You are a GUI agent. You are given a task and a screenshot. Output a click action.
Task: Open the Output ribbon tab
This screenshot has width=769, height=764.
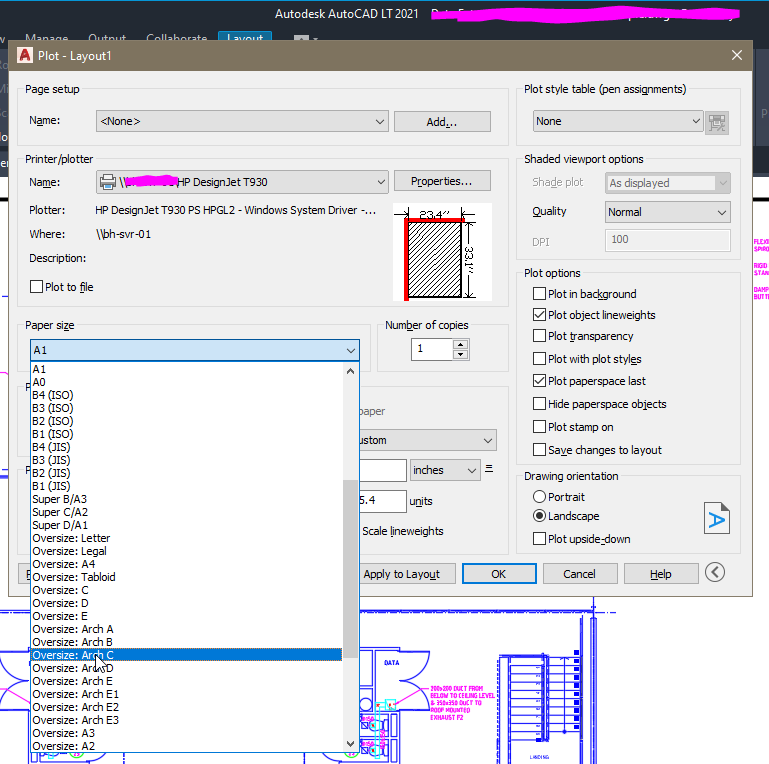click(107, 37)
